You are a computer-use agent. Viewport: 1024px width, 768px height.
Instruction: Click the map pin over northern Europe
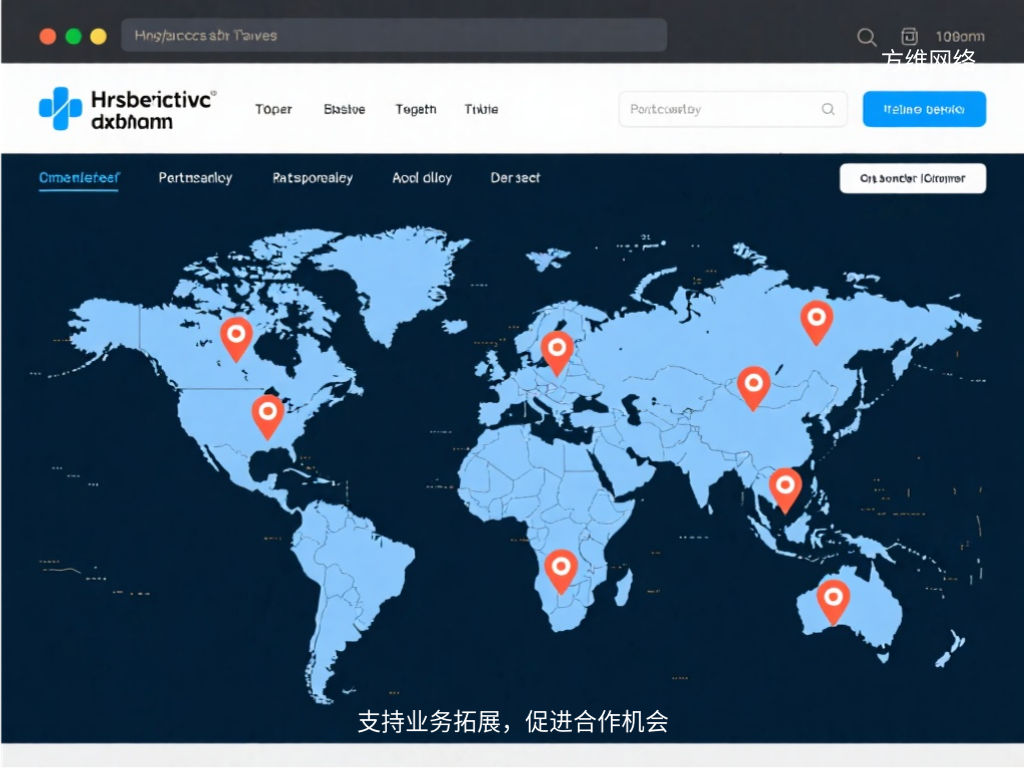point(557,349)
